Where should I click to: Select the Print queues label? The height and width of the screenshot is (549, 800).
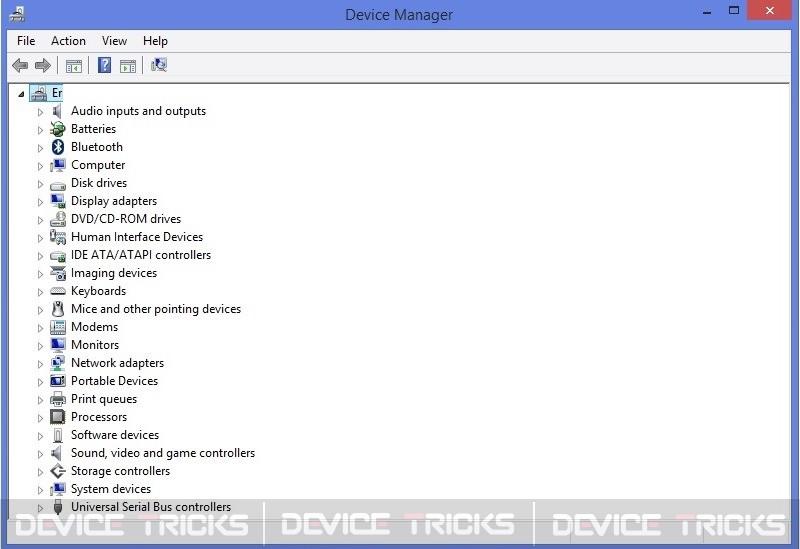pyautogui.click(x=104, y=399)
